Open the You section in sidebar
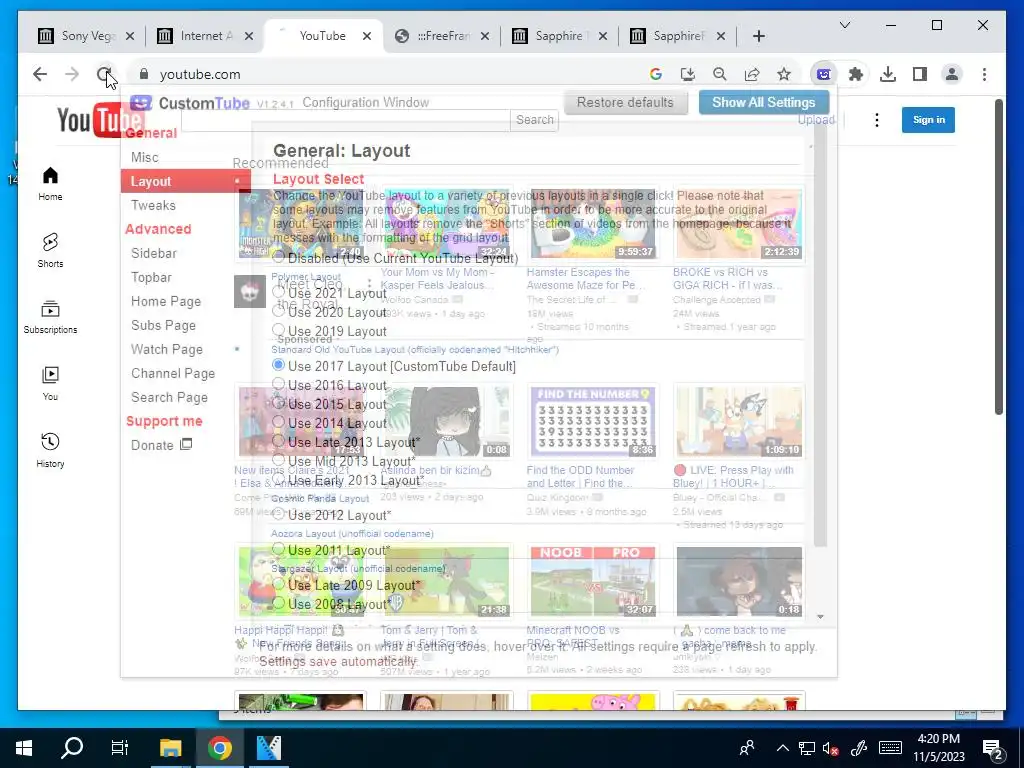Screen dimensions: 1024x768 tap(50, 383)
